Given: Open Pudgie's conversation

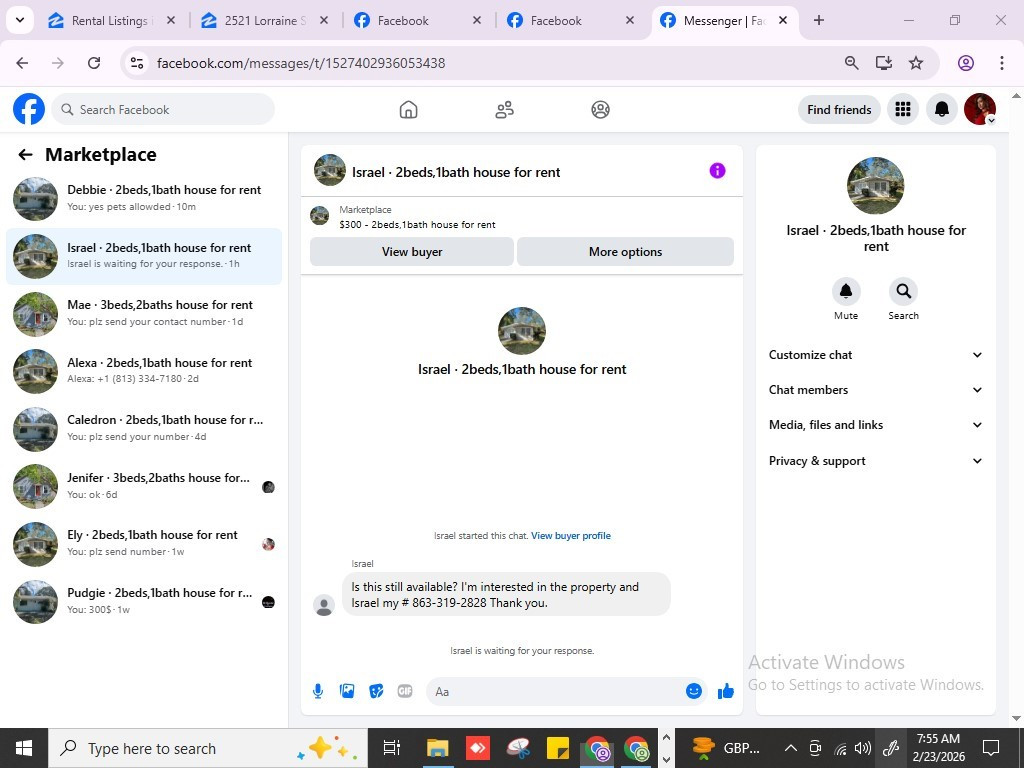Looking at the screenshot, I should (x=144, y=601).
